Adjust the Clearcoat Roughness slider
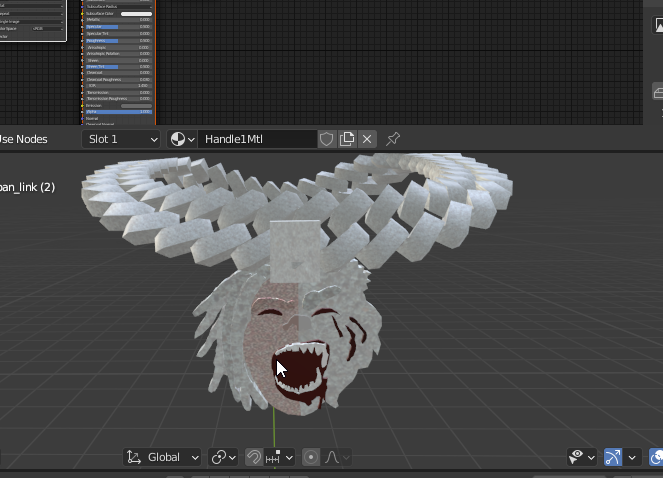Viewport: 663px width, 478px height. pyautogui.click(x=118, y=80)
